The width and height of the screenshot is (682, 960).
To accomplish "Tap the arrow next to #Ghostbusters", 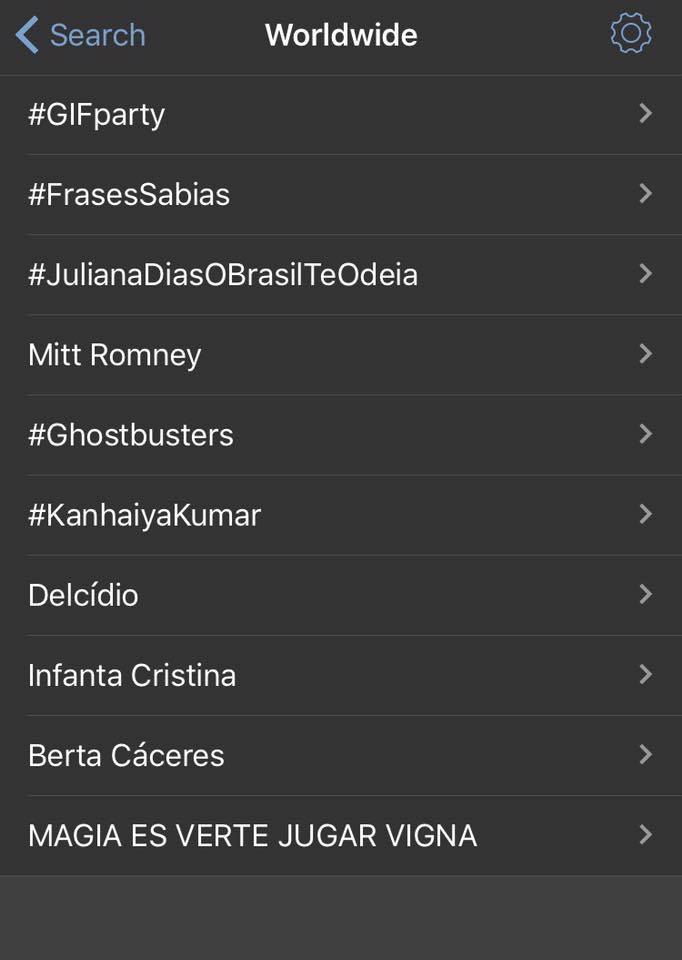I will (645, 434).
